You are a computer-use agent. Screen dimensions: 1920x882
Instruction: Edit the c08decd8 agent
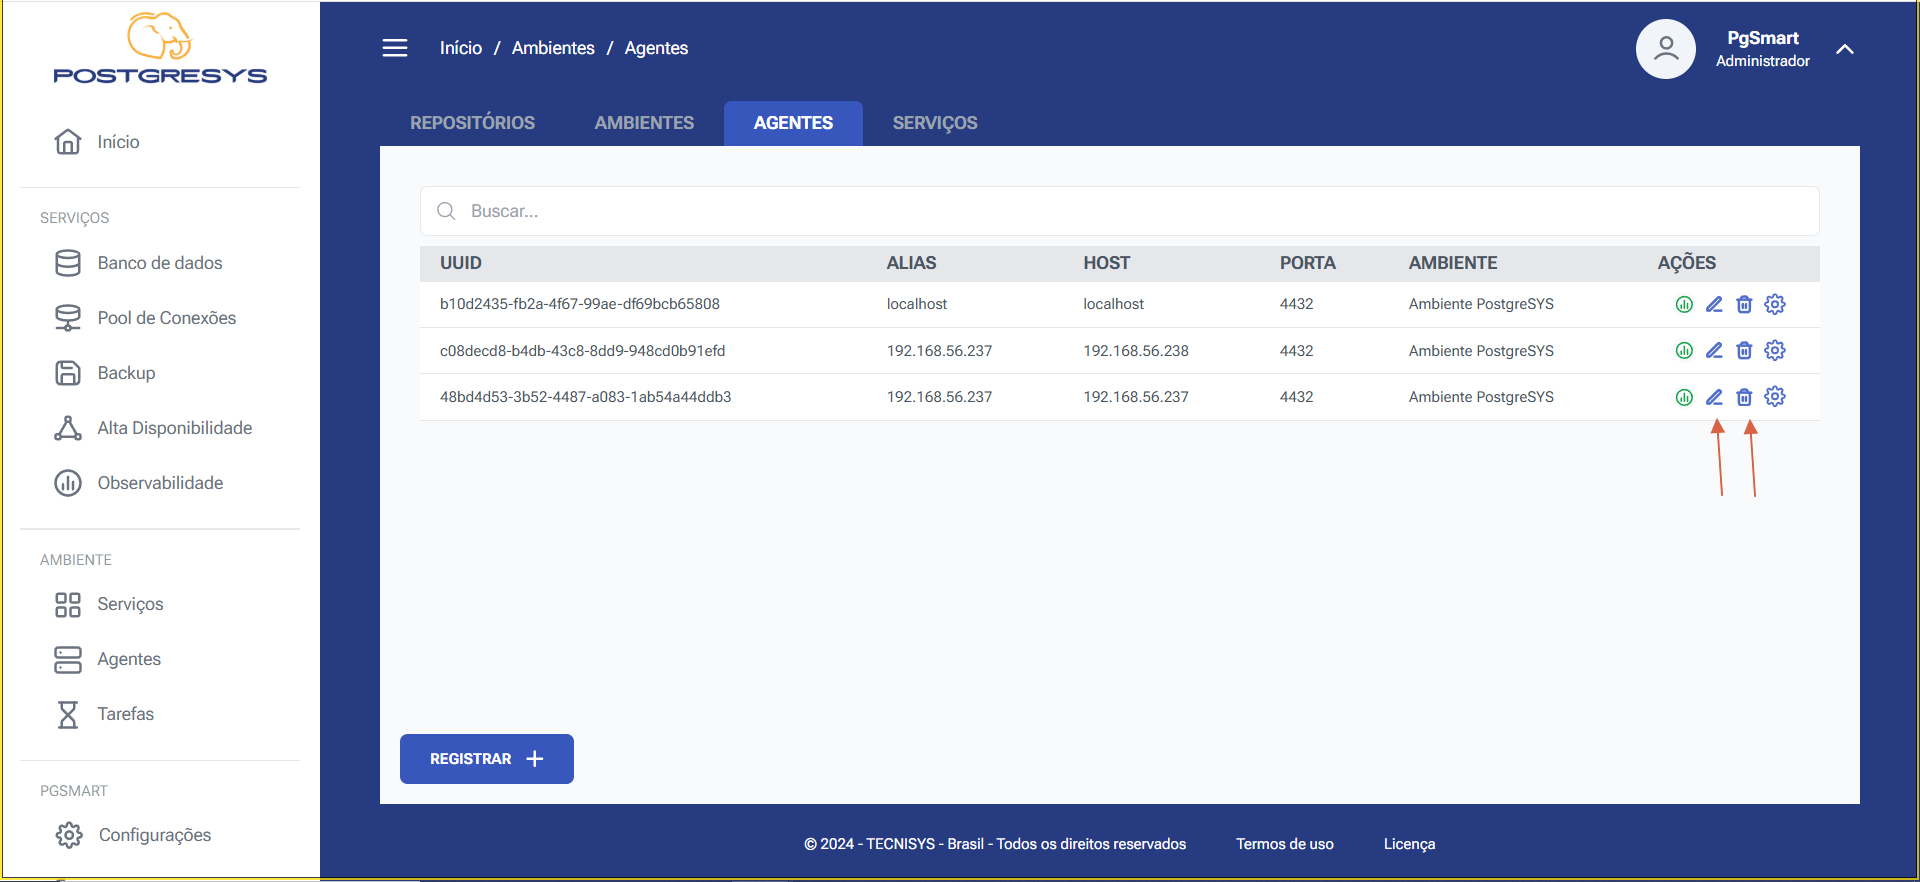[x=1714, y=350]
